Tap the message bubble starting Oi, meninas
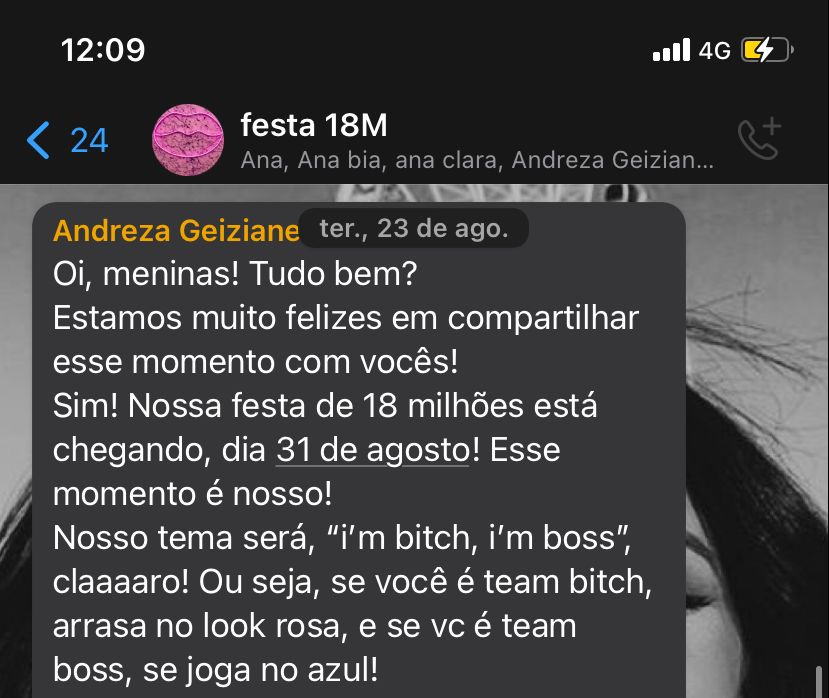Screen dimensions: 829x698 click(359, 450)
